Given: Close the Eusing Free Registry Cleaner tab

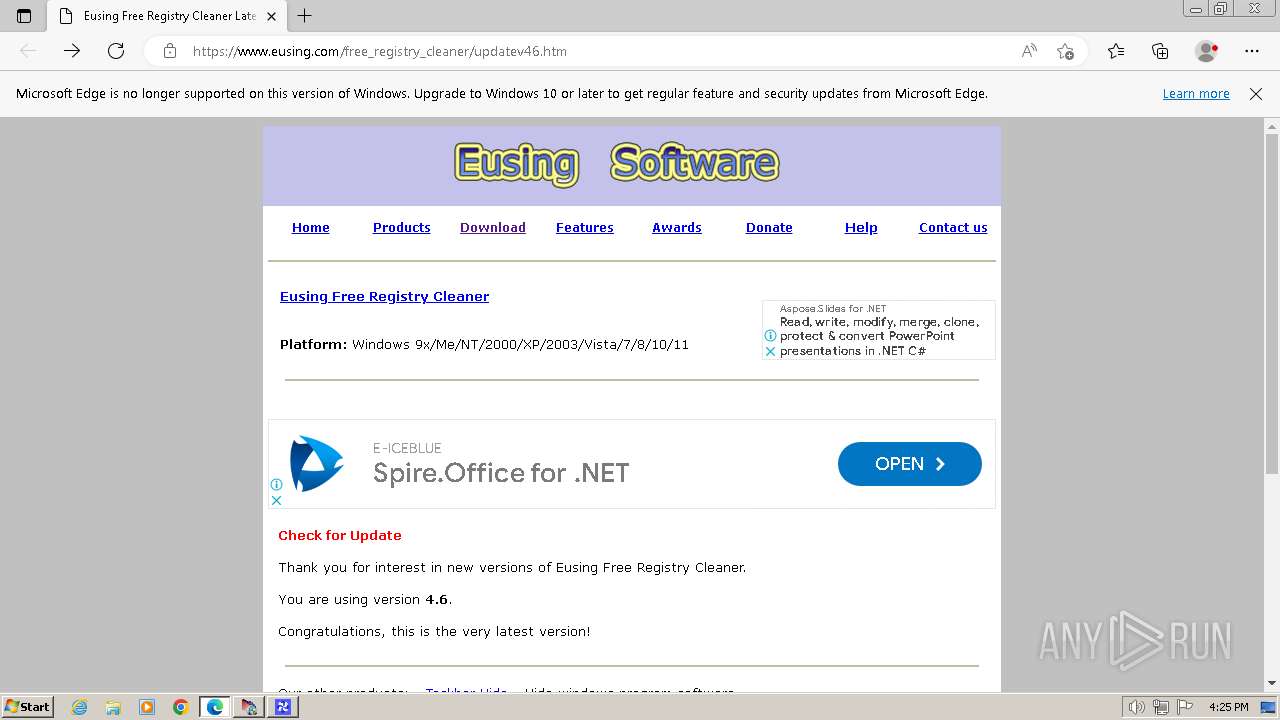Looking at the screenshot, I should [x=271, y=16].
